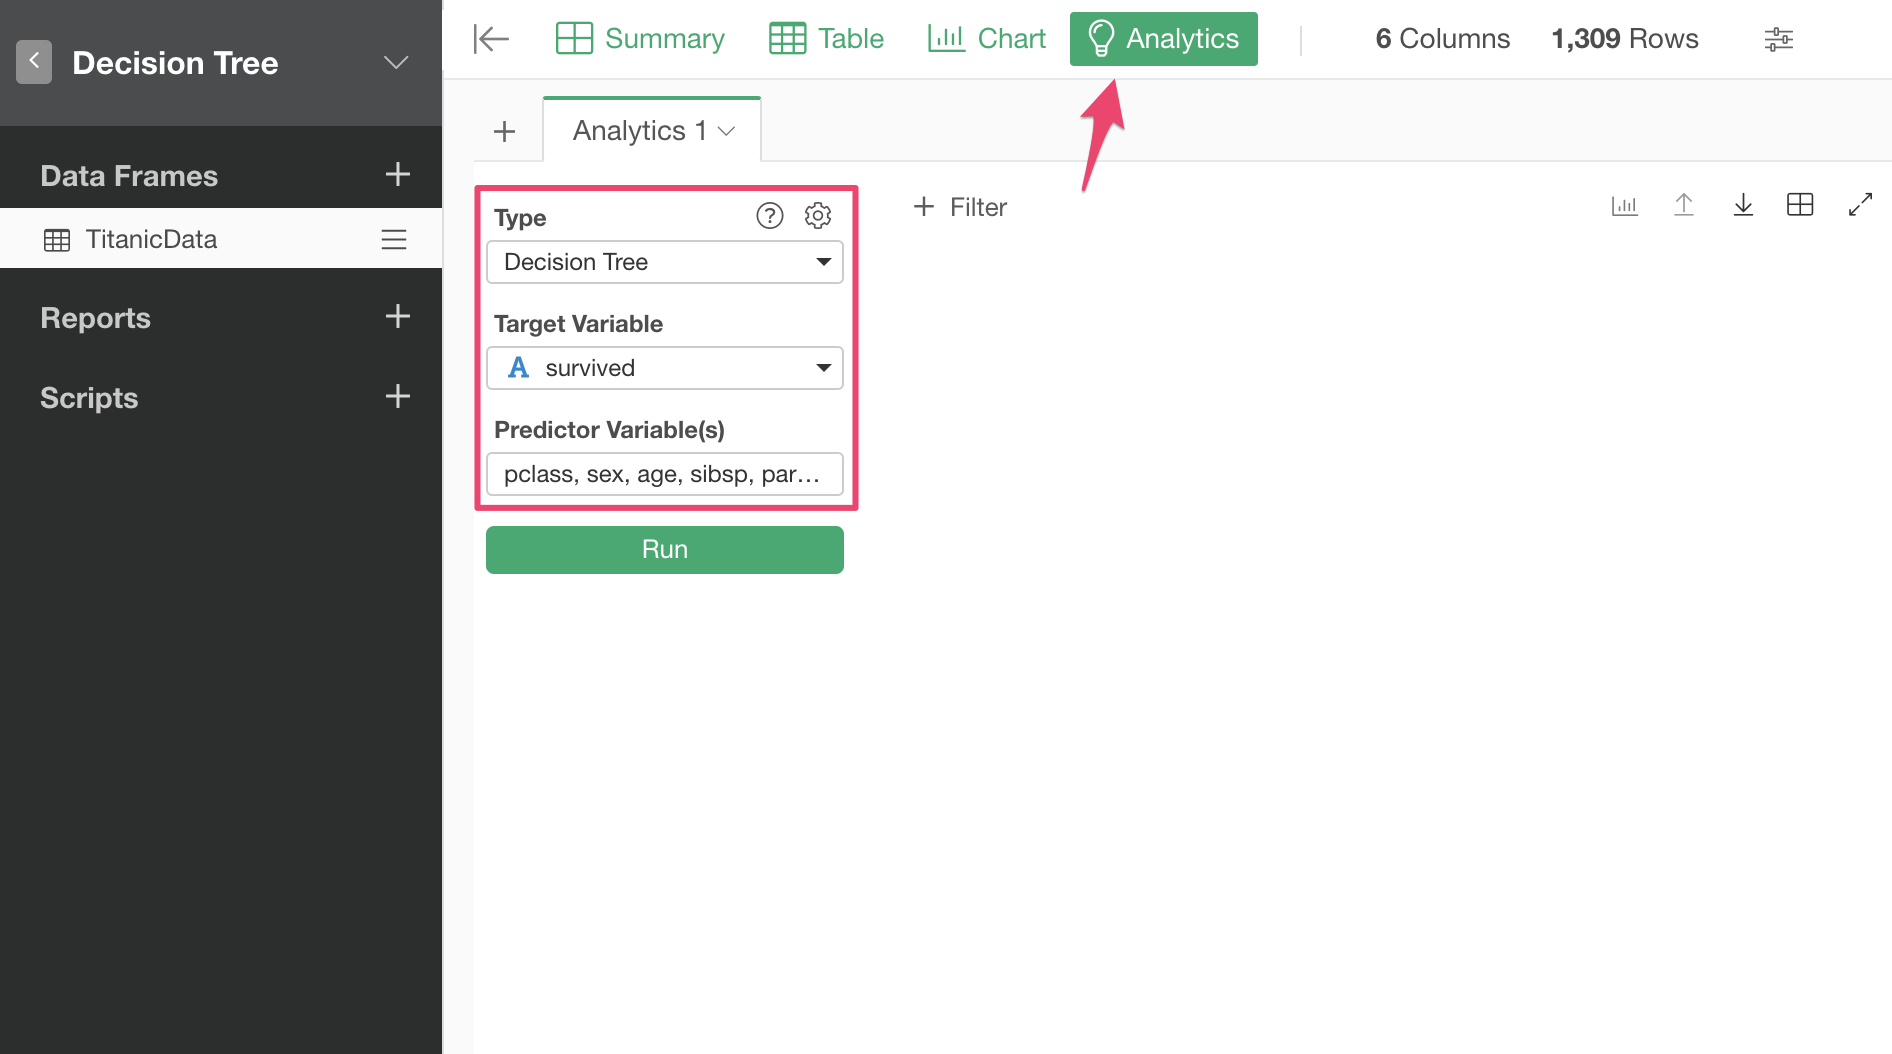Click the back arrow beside Decision Tree
Image resolution: width=1892 pixels, height=1054 pixels.
click(34, 62)
